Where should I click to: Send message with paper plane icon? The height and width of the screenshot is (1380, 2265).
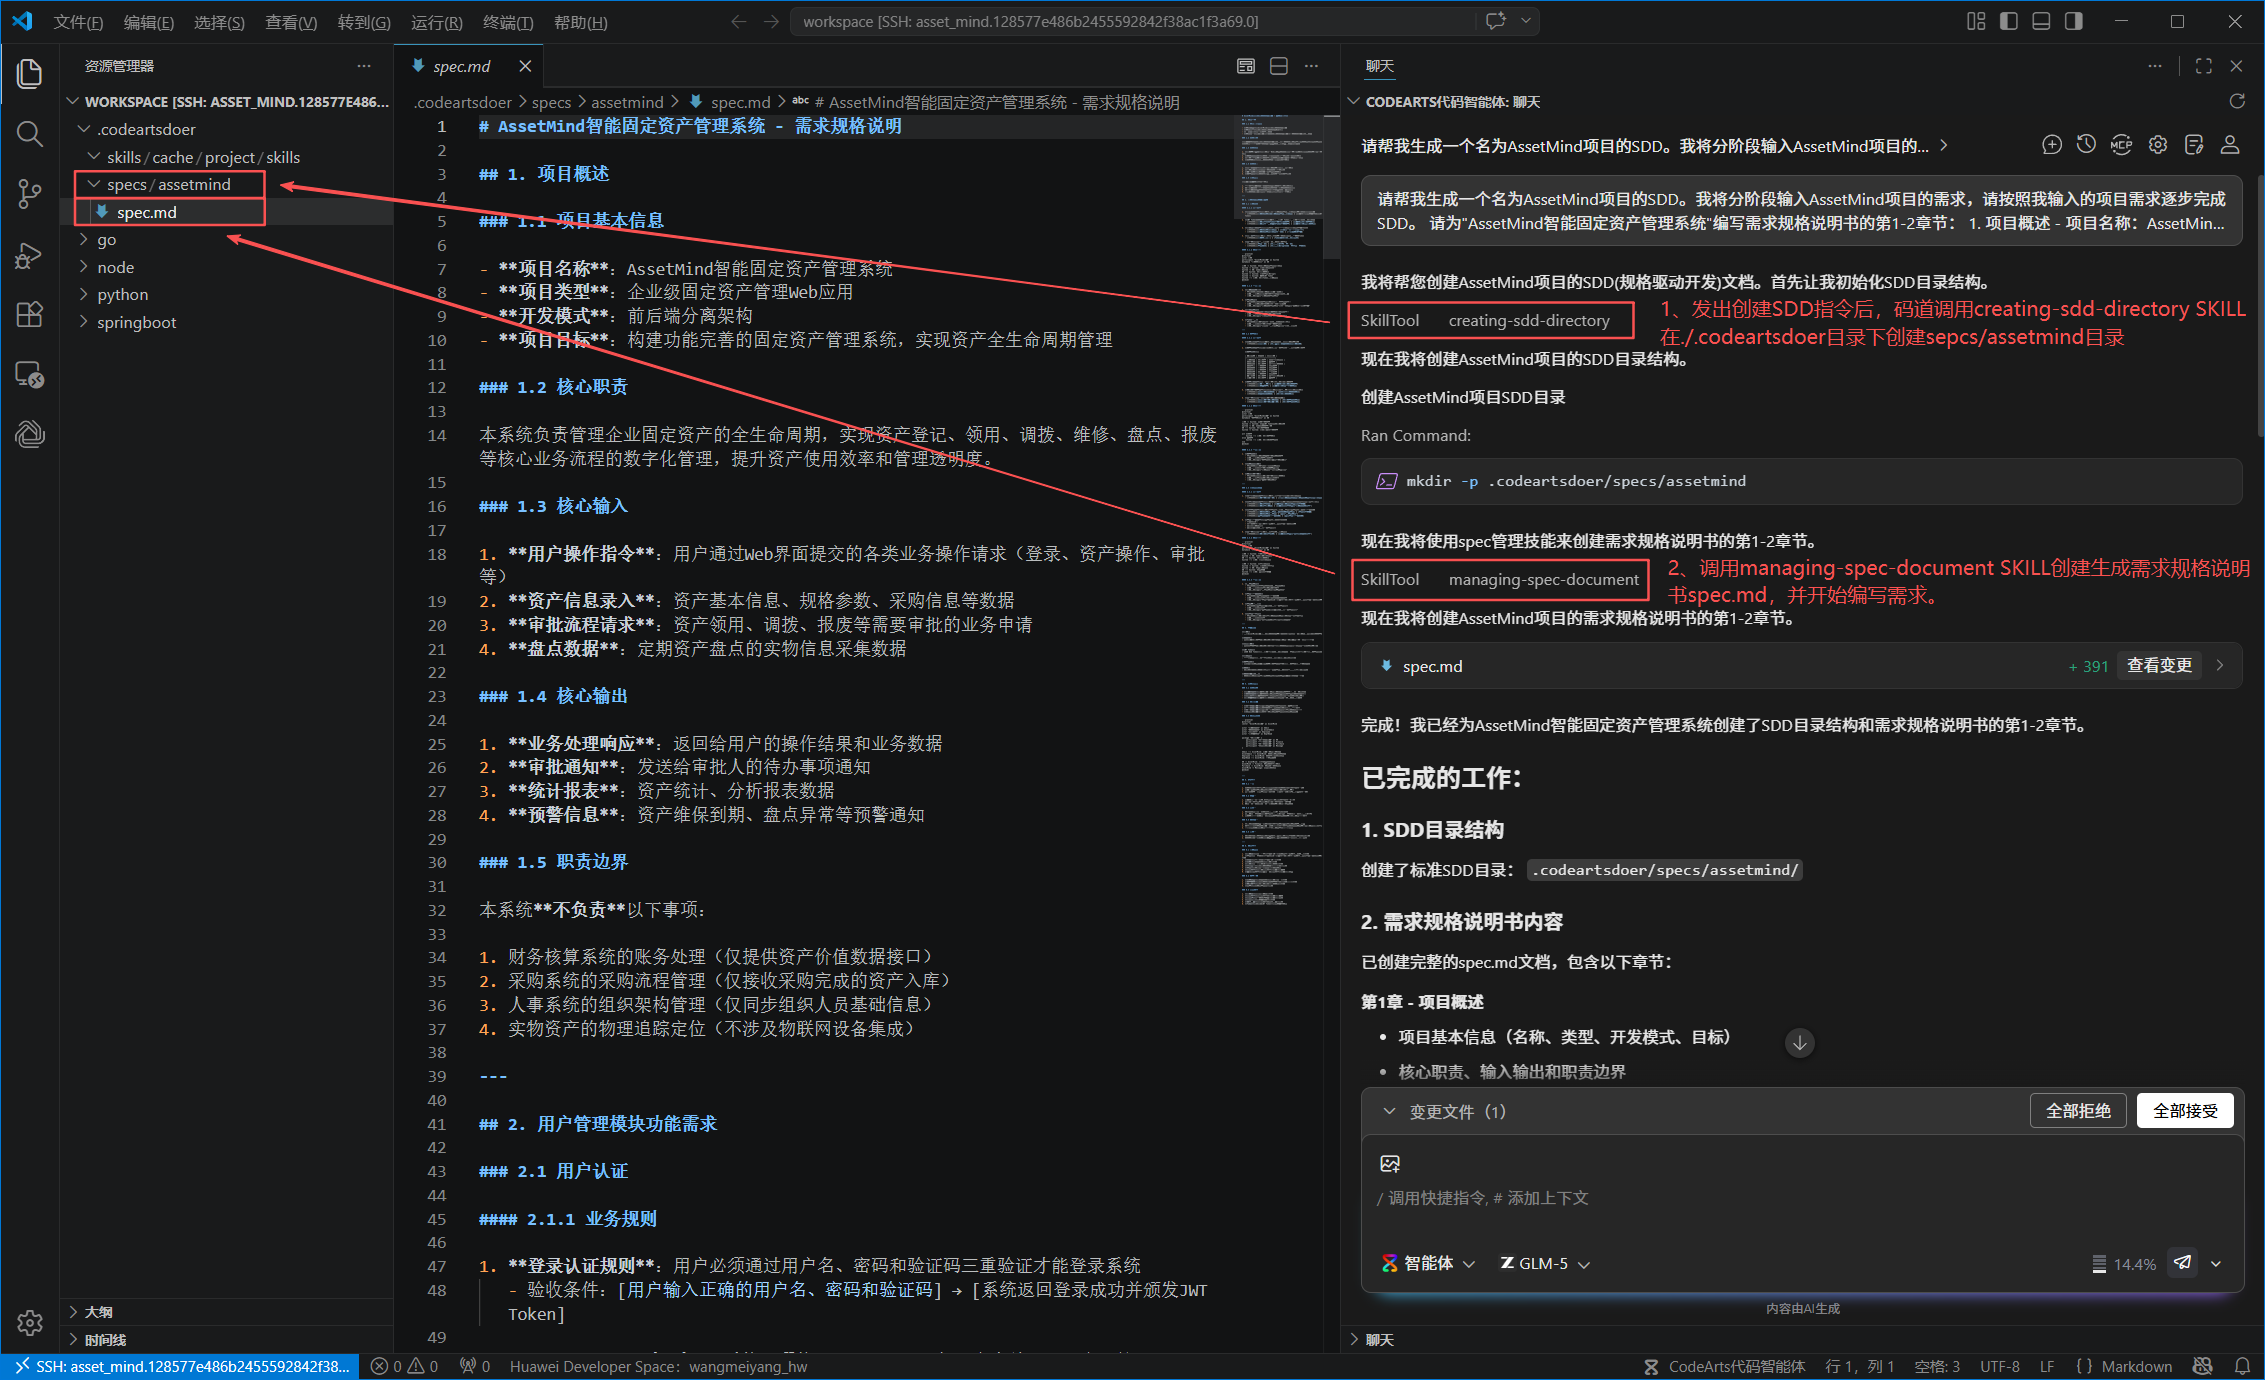(2183, 1263)
